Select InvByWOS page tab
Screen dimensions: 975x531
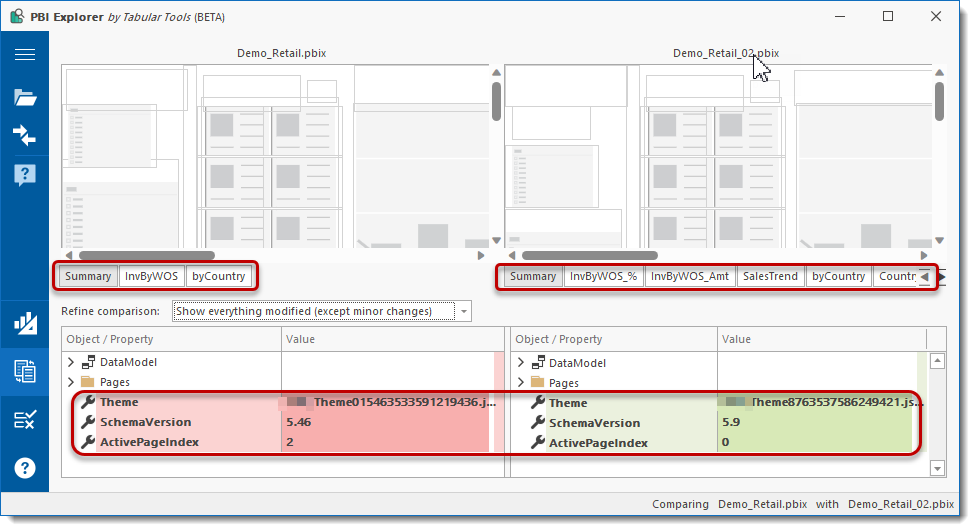tap(151, 276)
